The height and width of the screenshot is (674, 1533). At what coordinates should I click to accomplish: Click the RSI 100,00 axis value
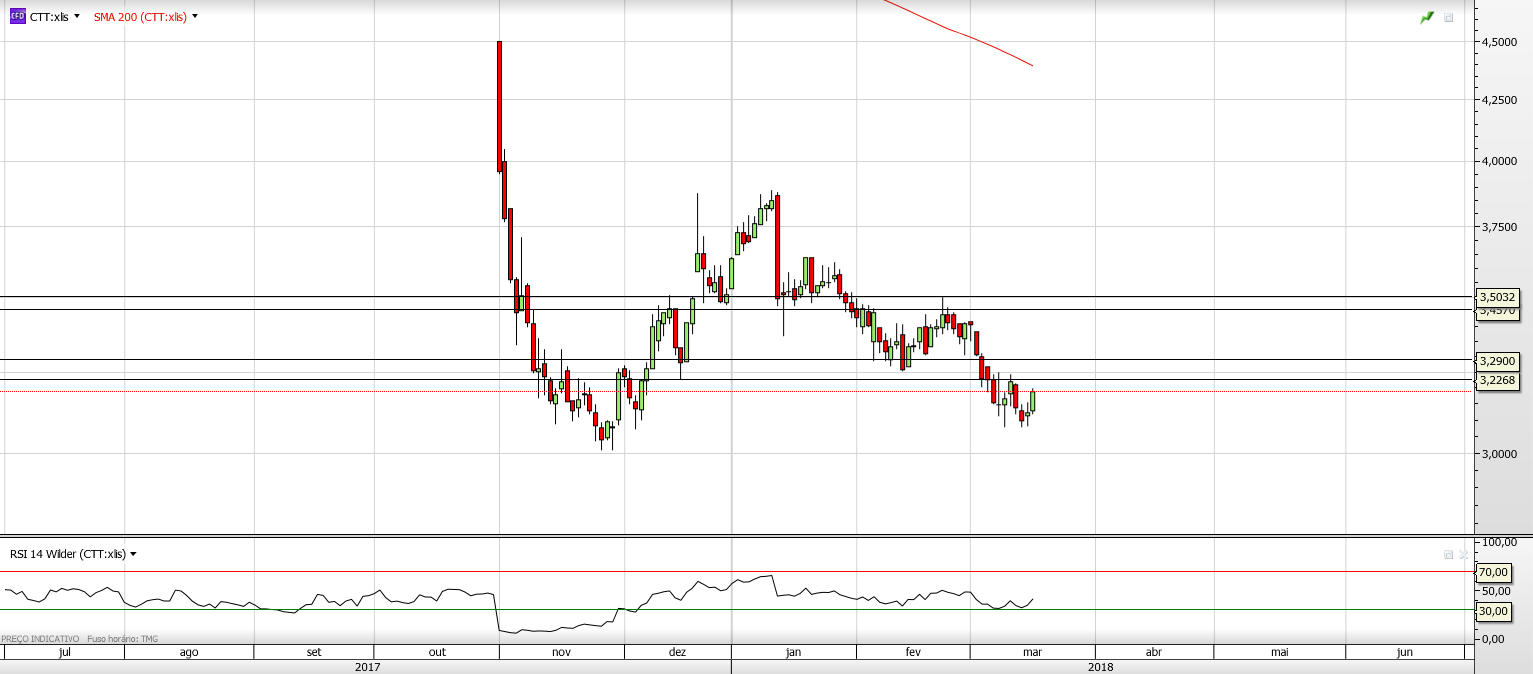click(1501, 542)
